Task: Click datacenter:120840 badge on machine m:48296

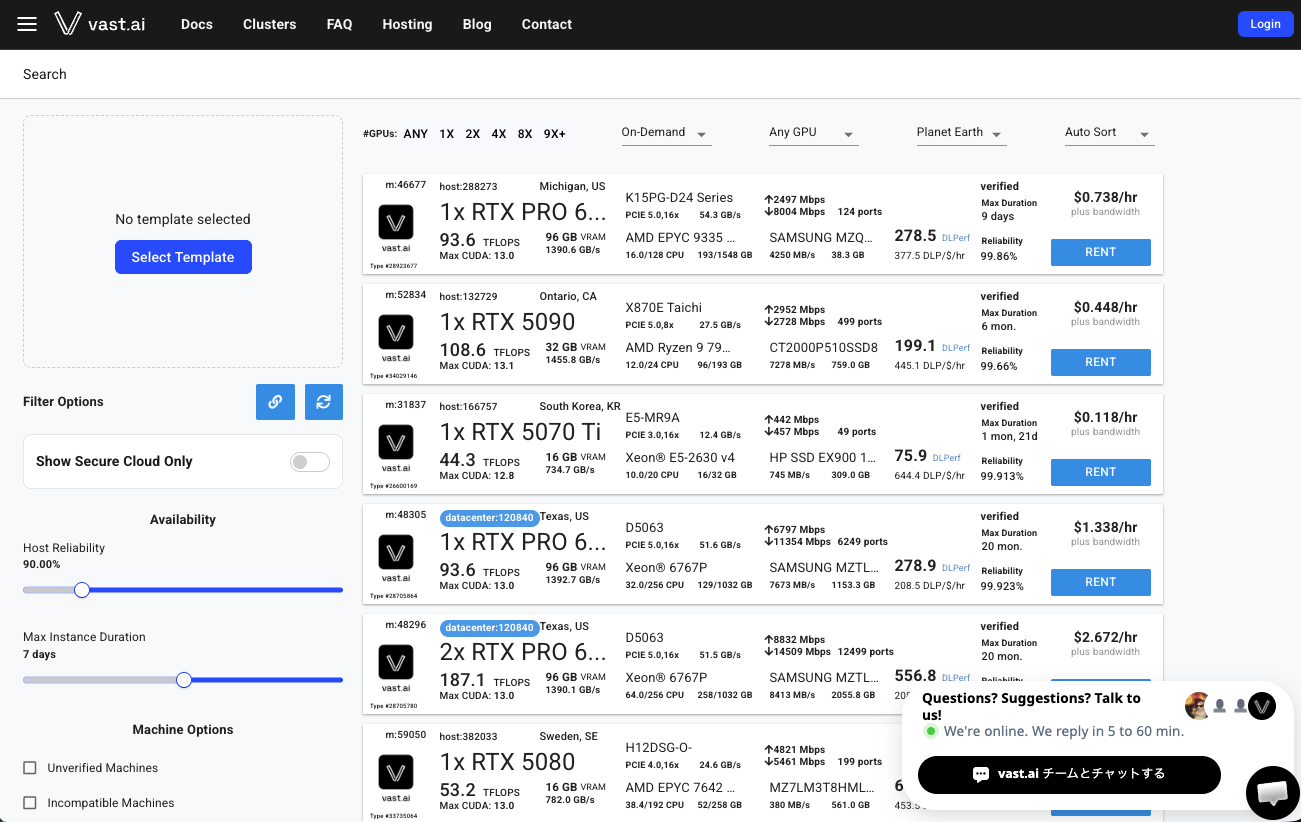Action: 489,628
